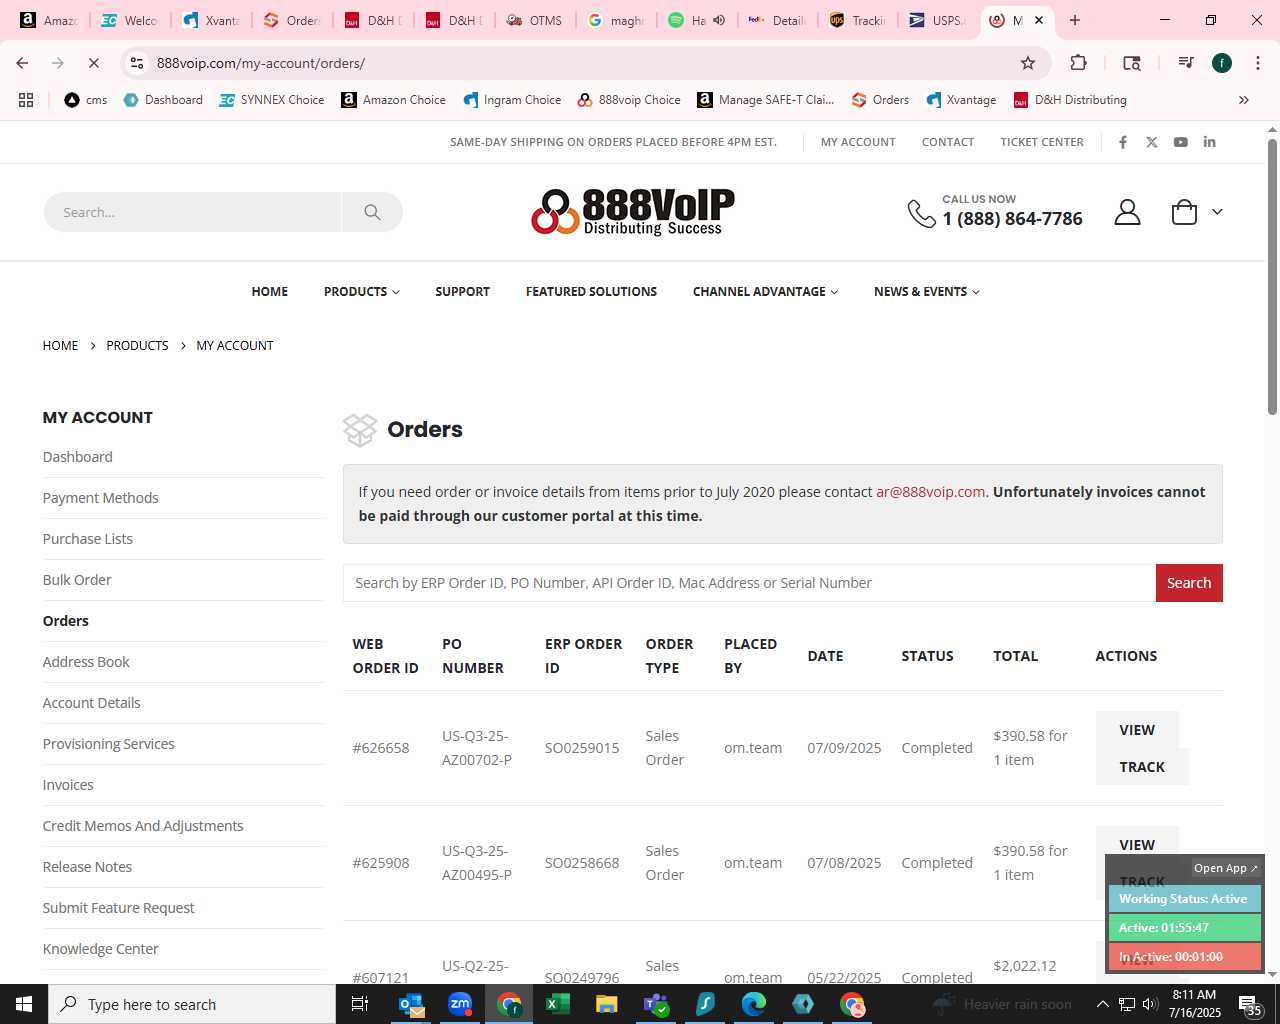The width and height of the screenshot is (1280, 1024).
Task: Open the Facebook social icon
Action: 1123,142
